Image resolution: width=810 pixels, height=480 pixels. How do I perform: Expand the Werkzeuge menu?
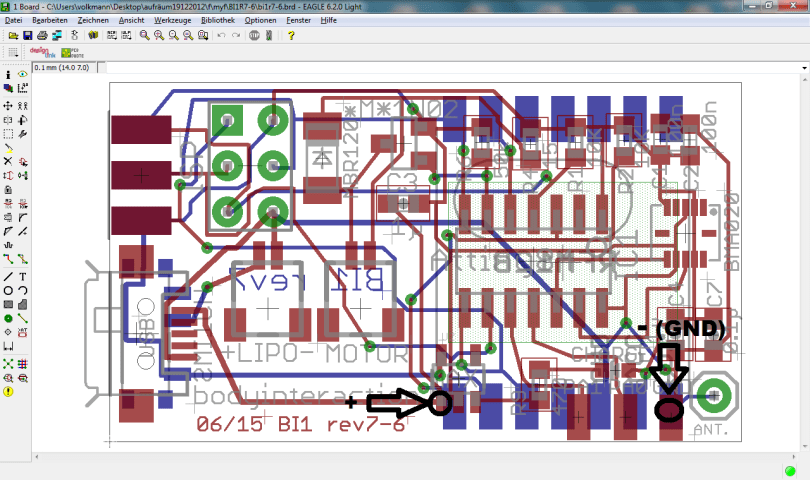(x=173, y=20)
